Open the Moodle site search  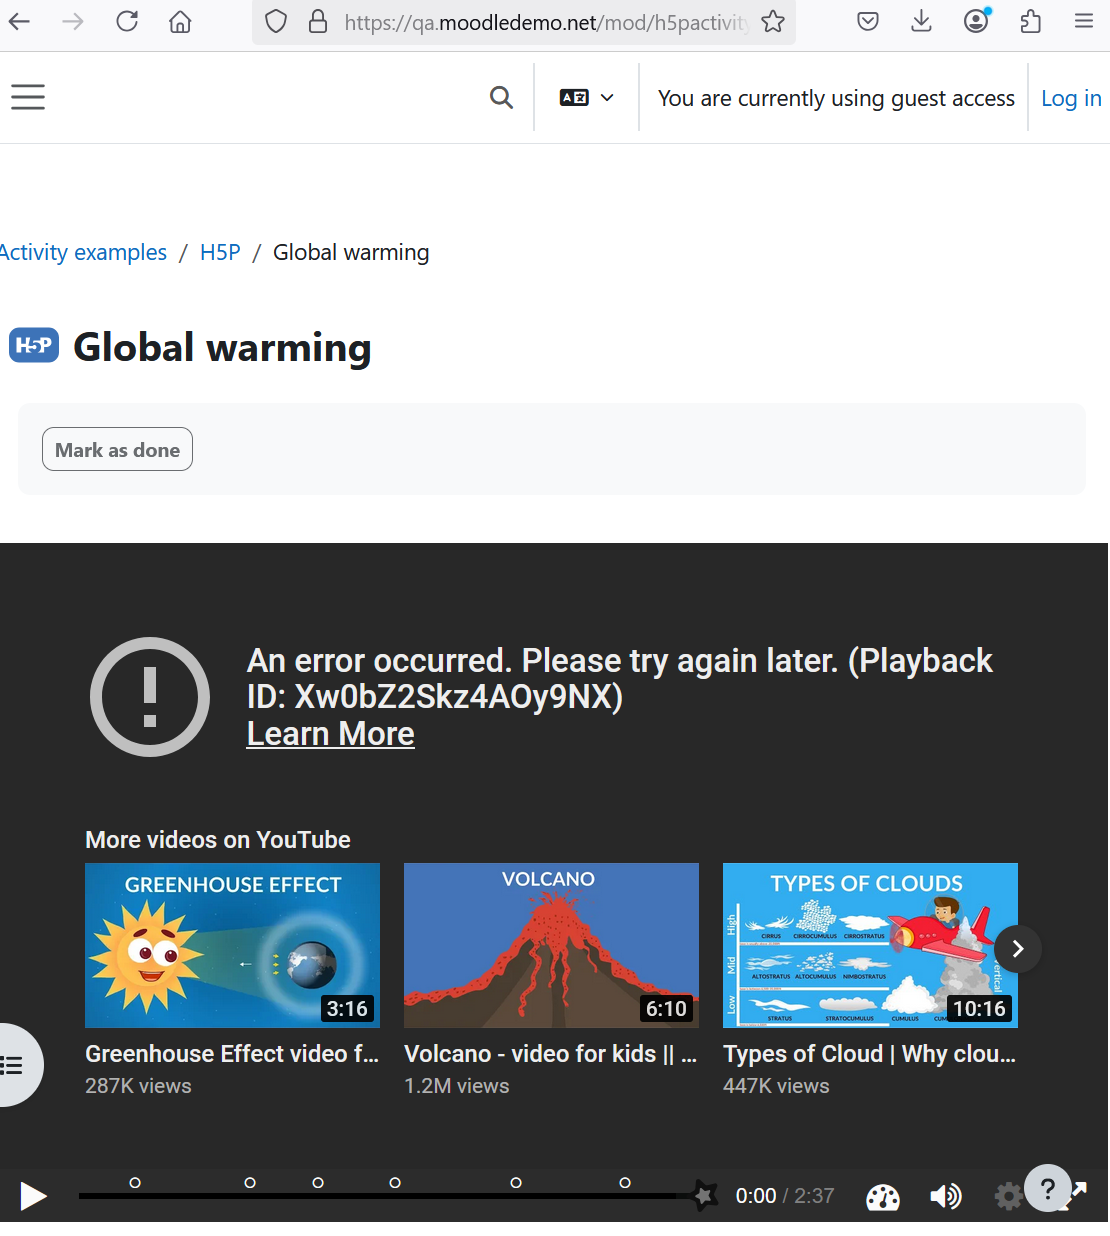tap(502, 97)
